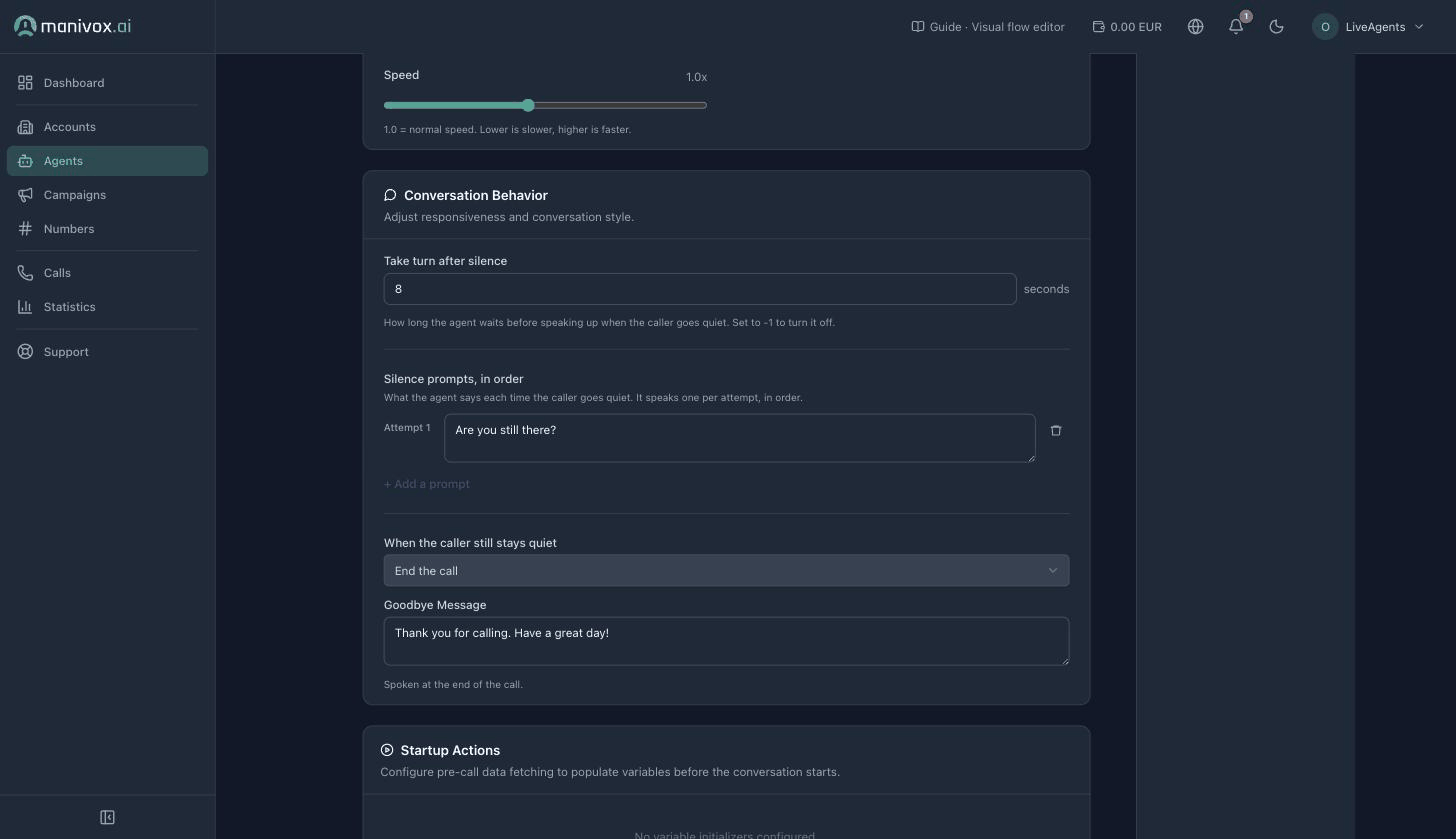Click the Campaigns megaphone icon

[25, 195]
